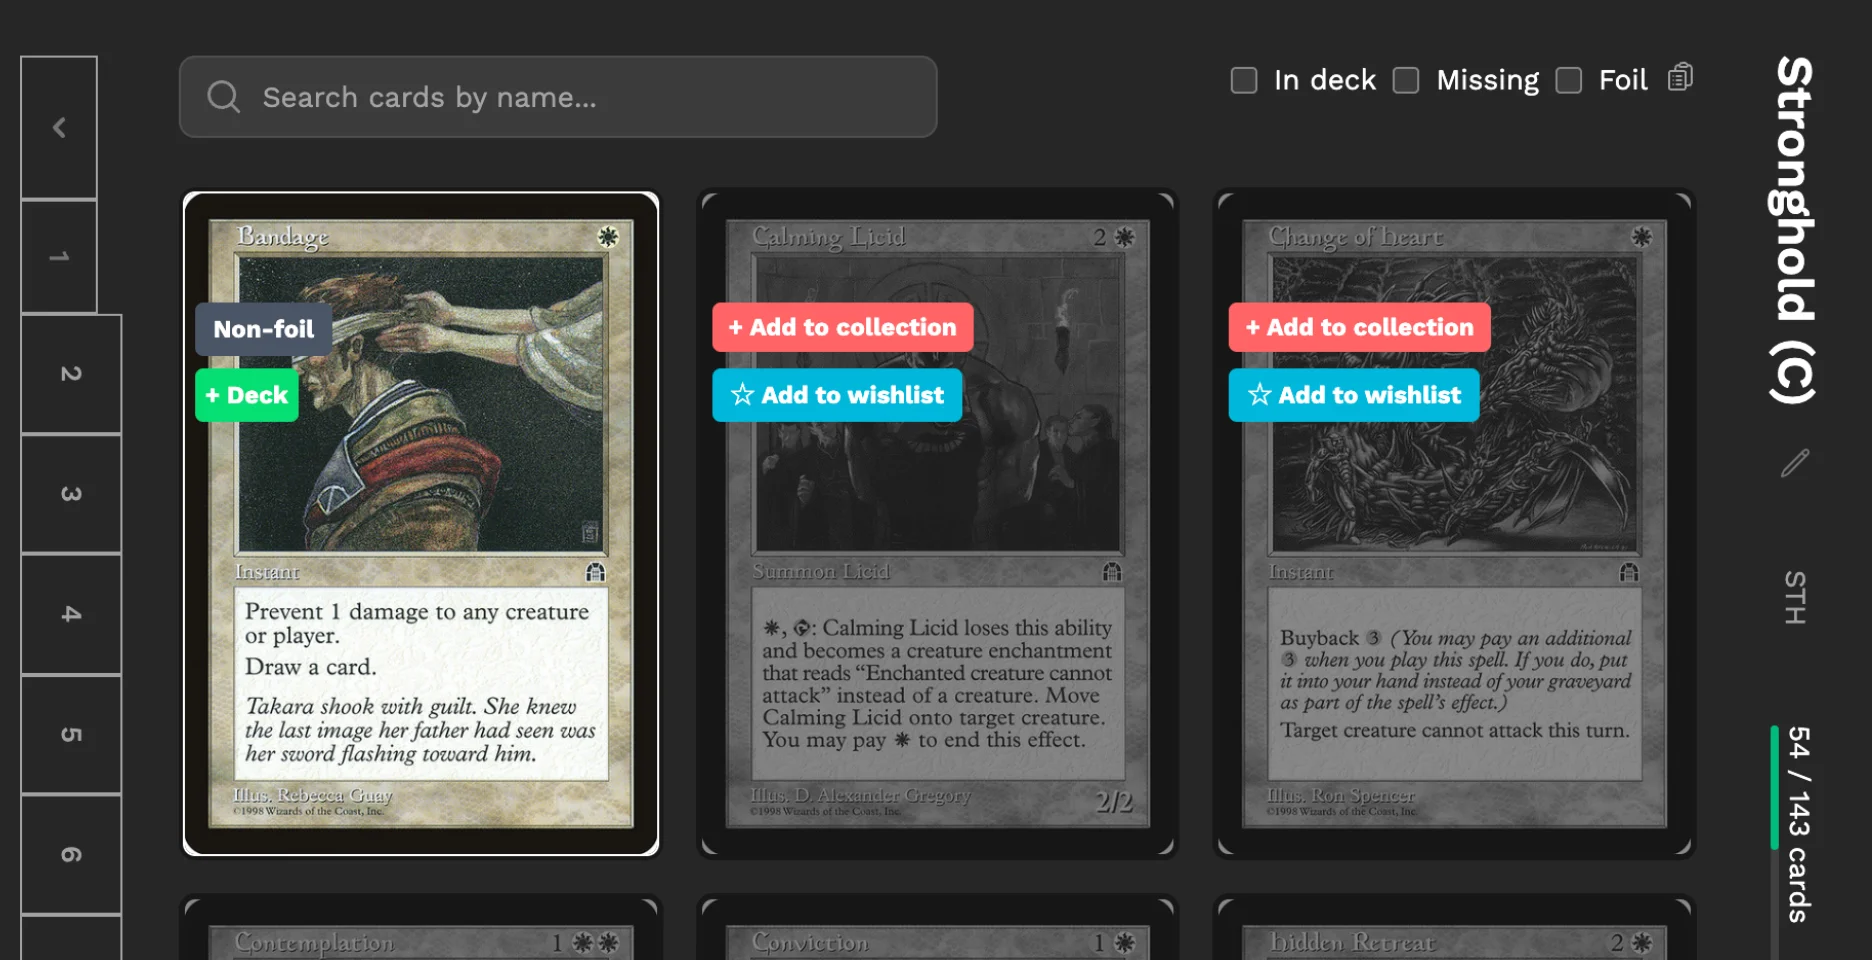Open the Contemplation card thumbnail
This screenshot has height=960, width=1872.
[x=421, y=928]
